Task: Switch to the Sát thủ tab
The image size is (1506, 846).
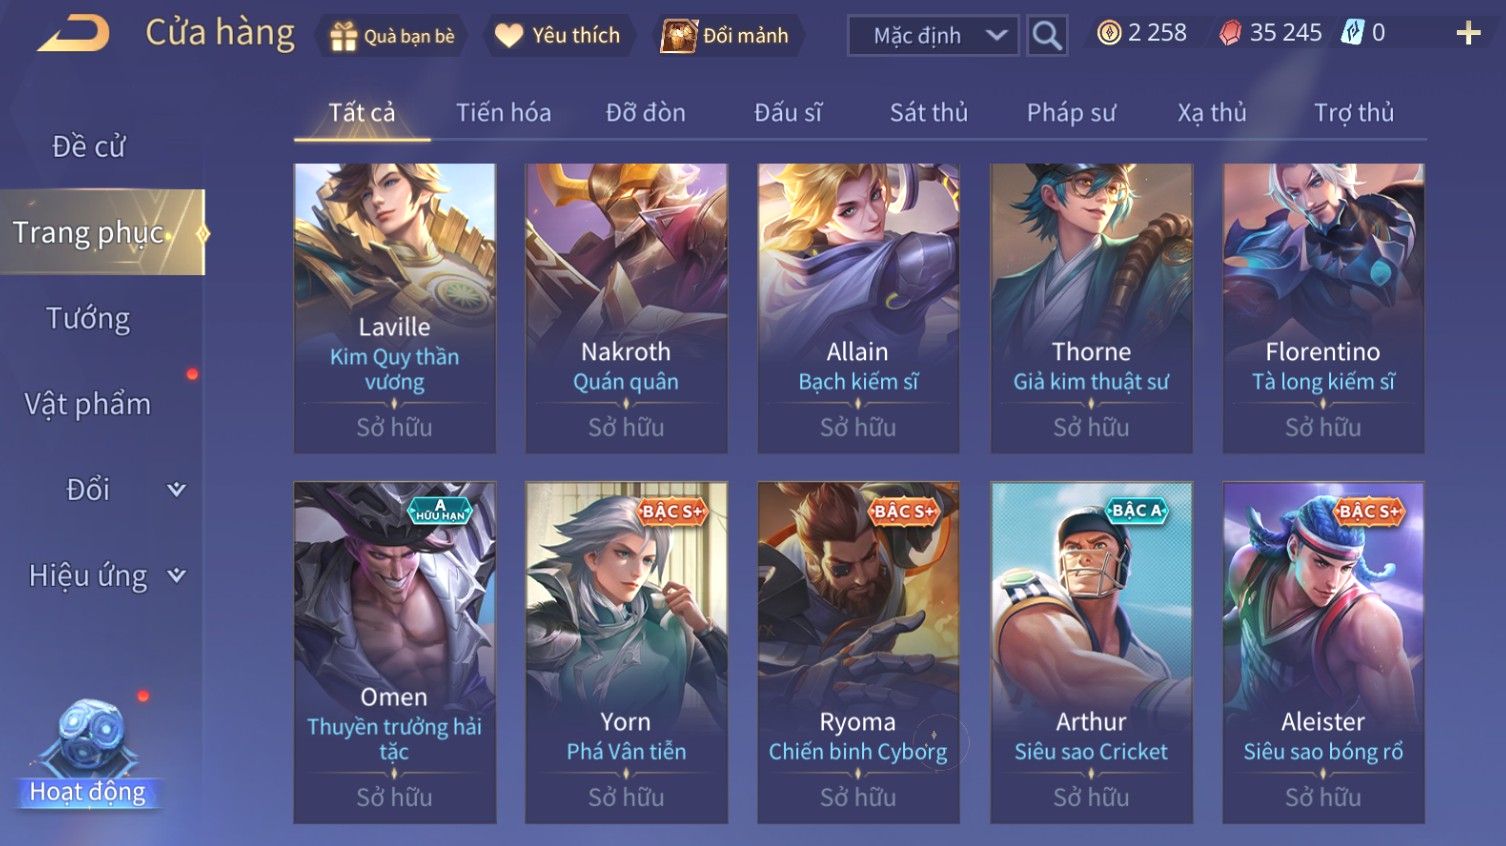Action: (x=929, y=113)
